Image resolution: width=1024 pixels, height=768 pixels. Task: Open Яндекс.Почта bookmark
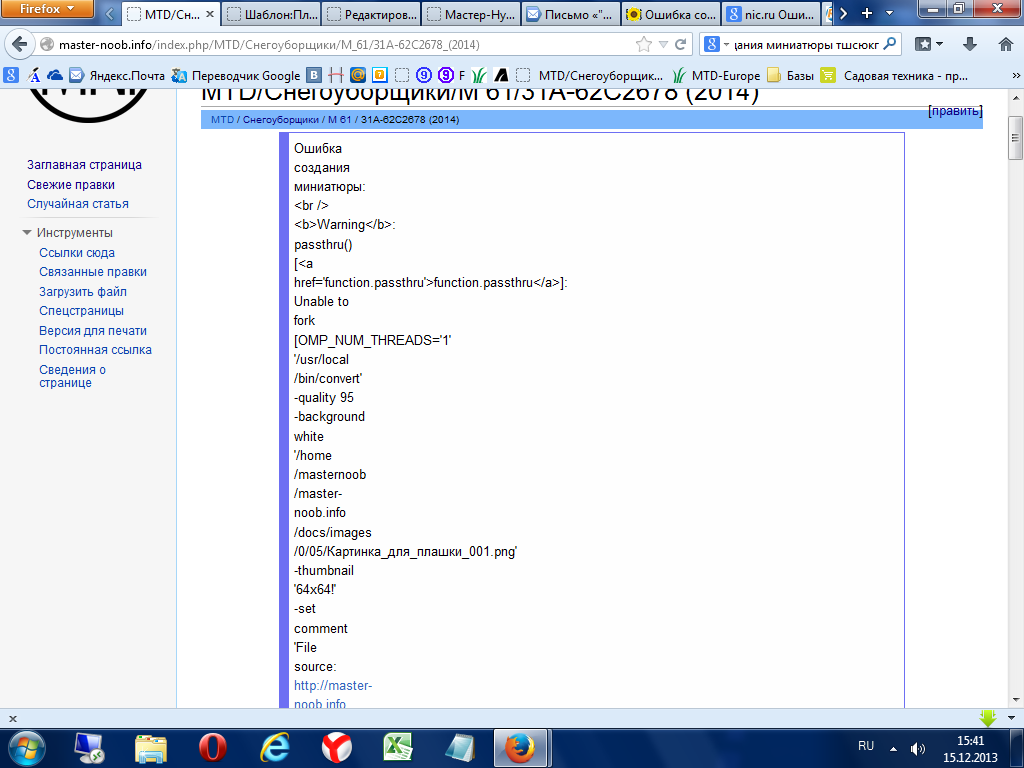pos(117,75)
